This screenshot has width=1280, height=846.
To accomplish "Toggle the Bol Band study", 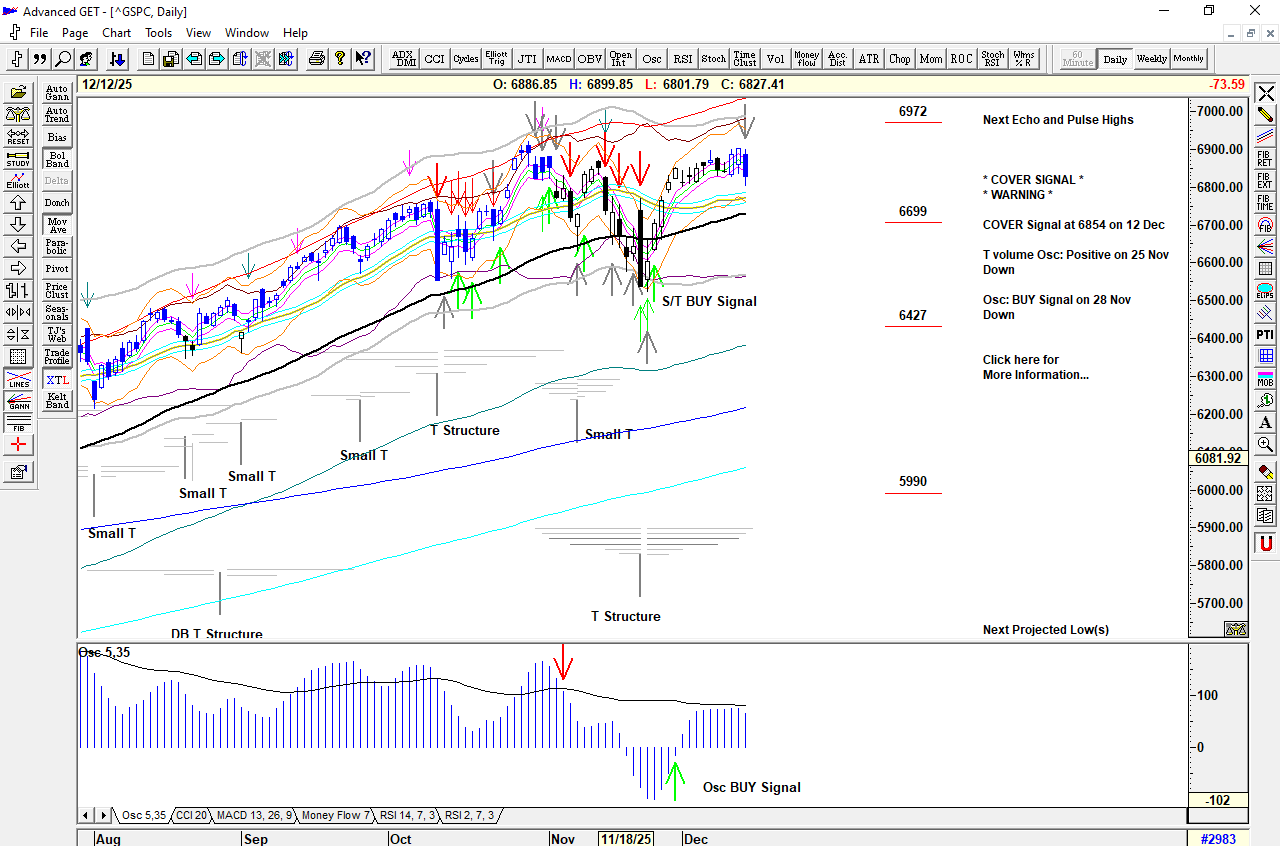I will [57, 159].
